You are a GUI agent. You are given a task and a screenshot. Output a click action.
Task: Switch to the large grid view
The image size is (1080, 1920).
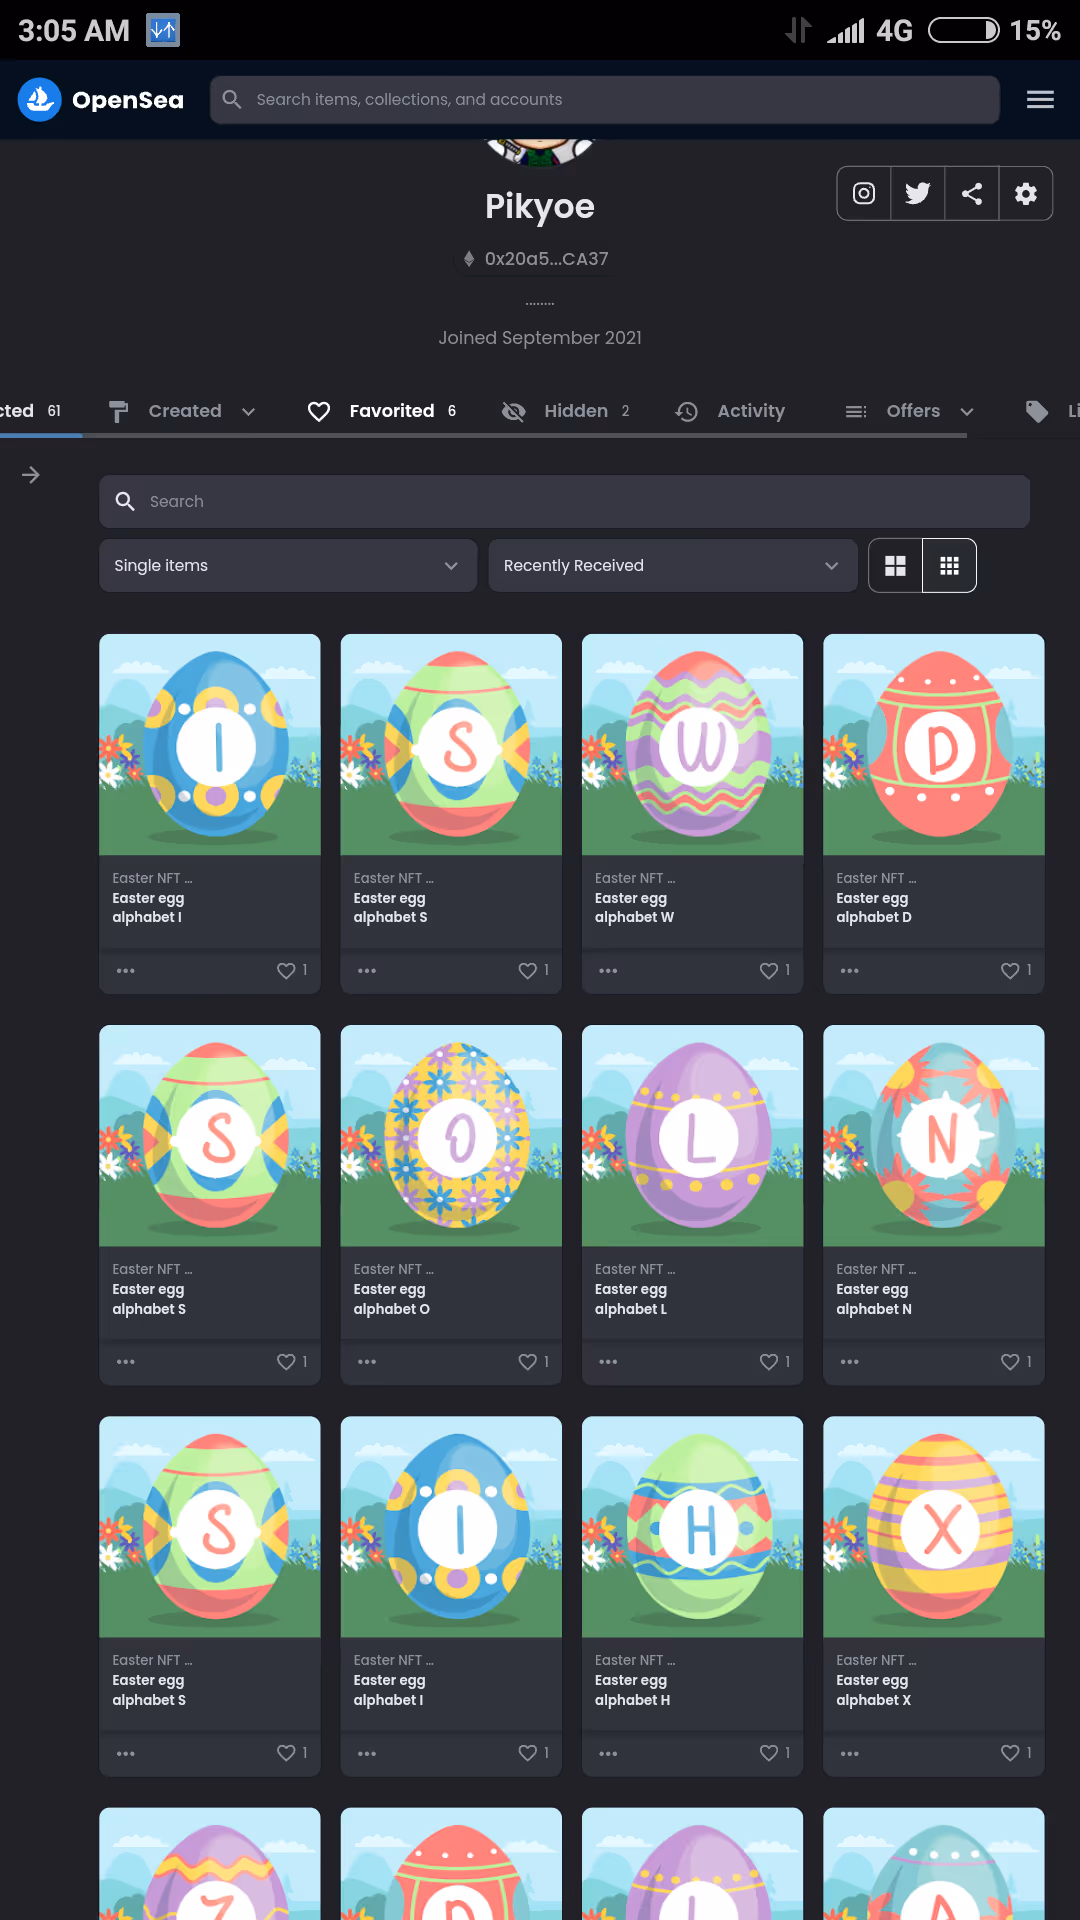tap(896, 566)
